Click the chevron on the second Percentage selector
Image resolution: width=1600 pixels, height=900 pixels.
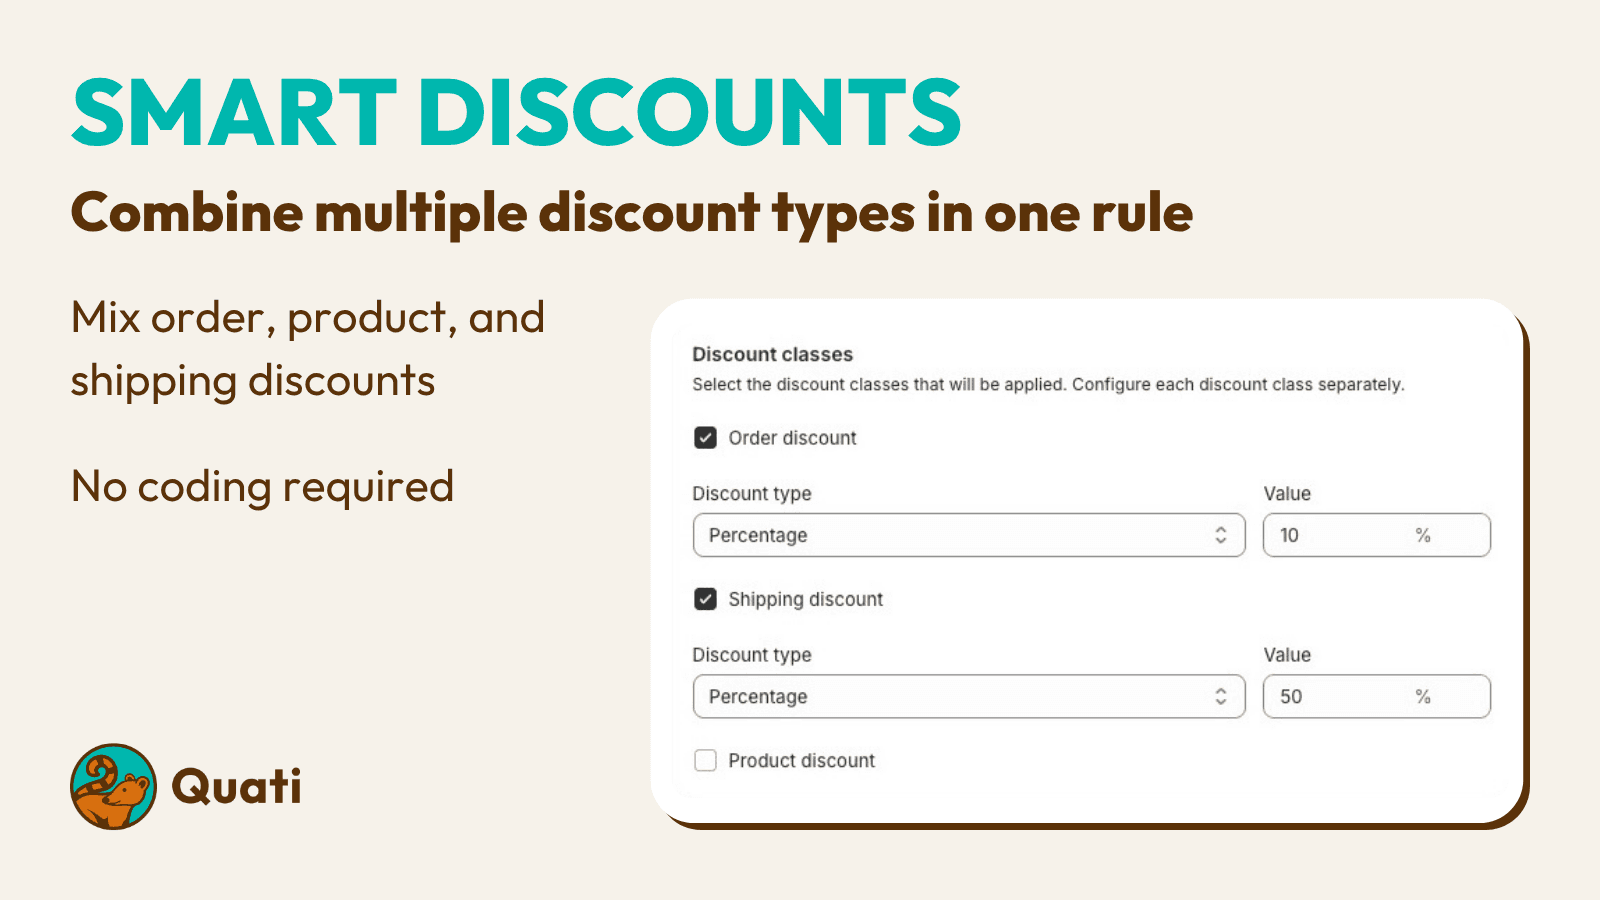coord(1219,696)
